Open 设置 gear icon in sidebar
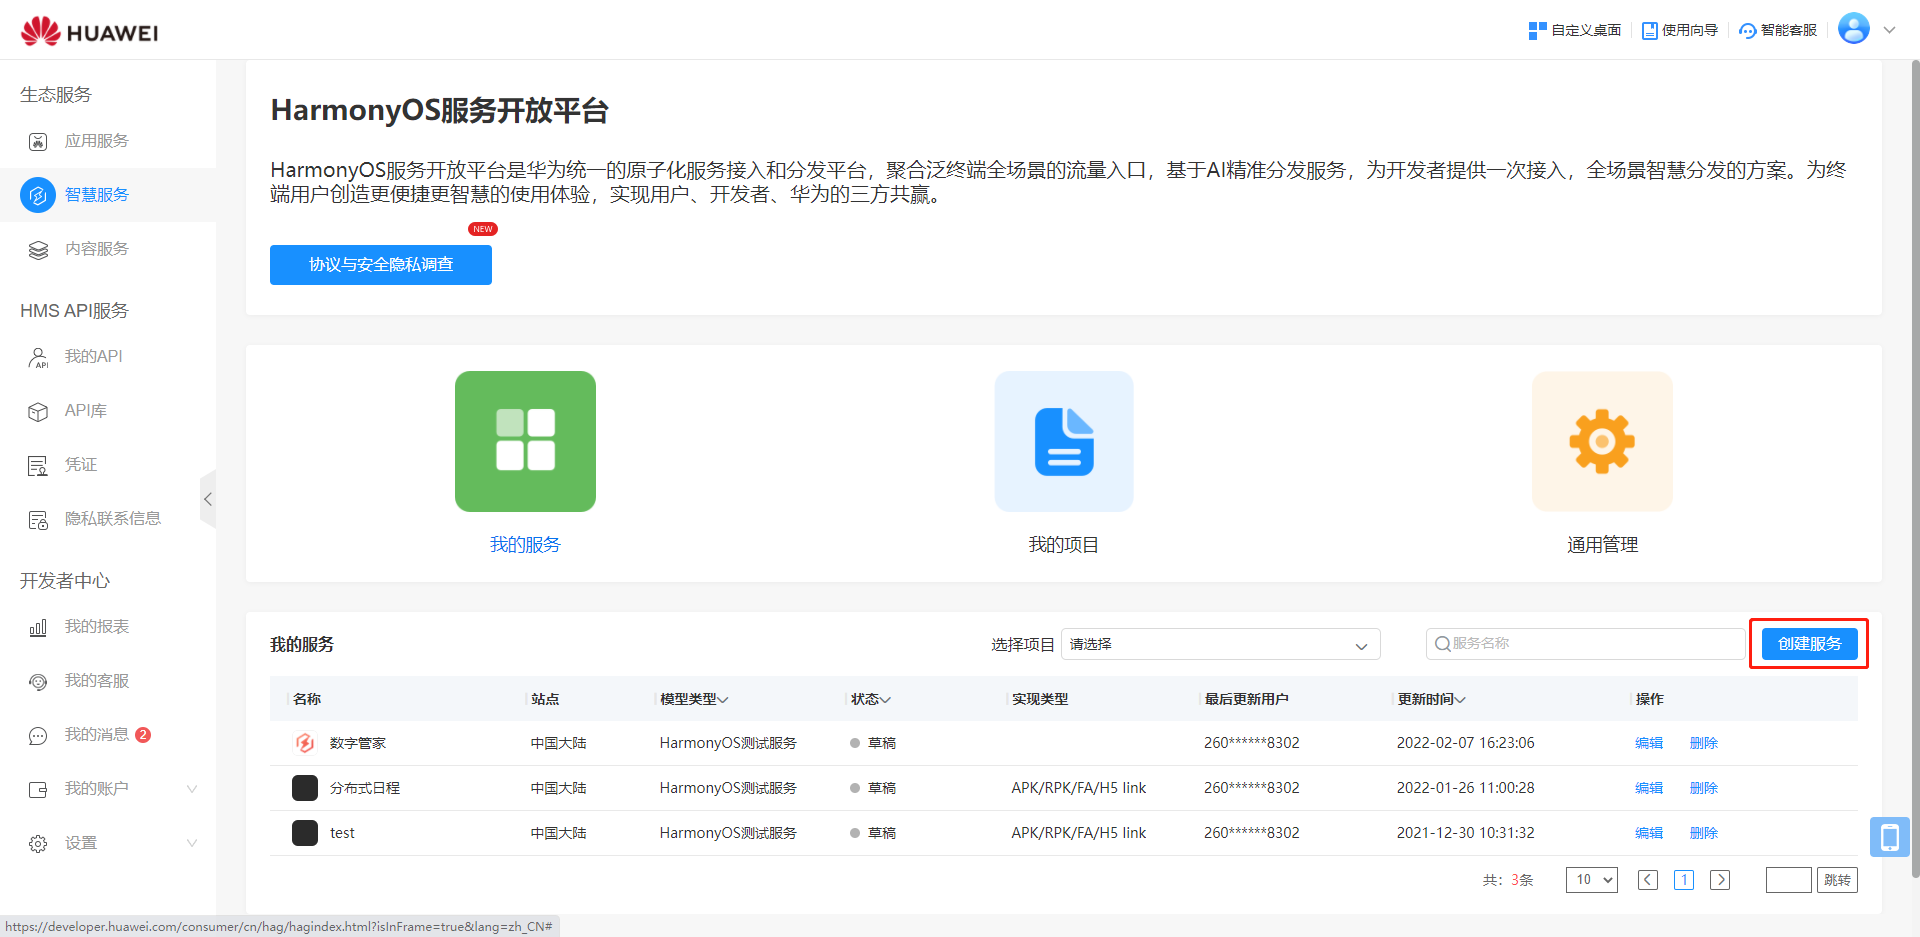 [38, 843]
